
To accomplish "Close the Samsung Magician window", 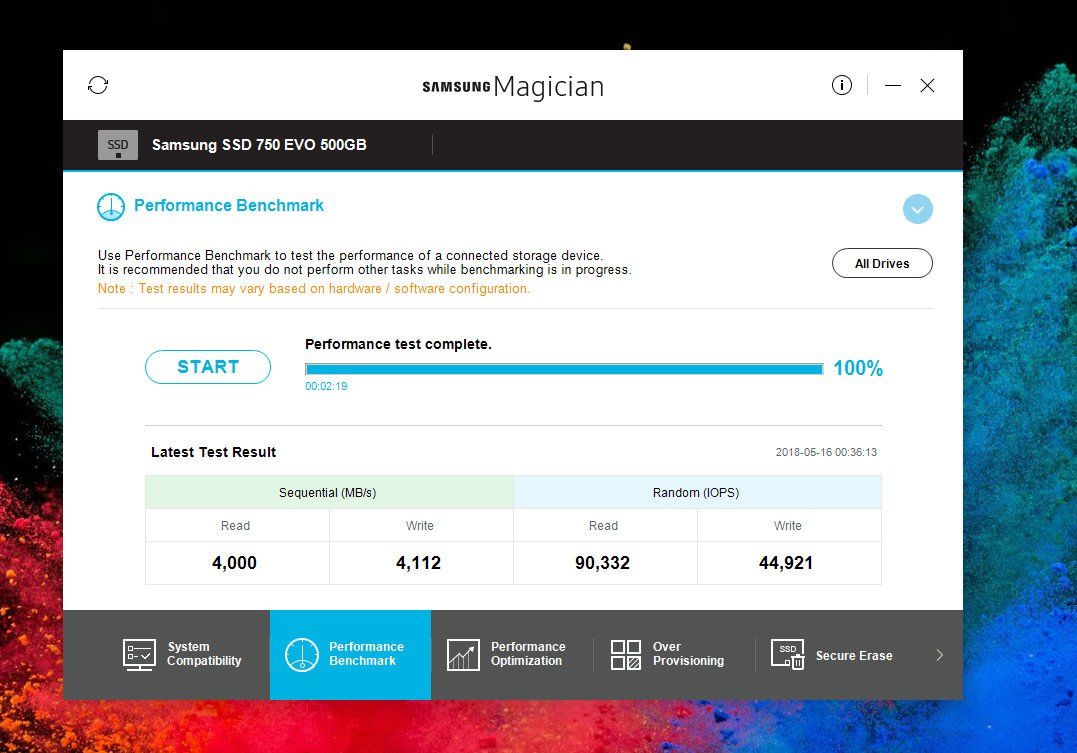I will click(927, 85).
